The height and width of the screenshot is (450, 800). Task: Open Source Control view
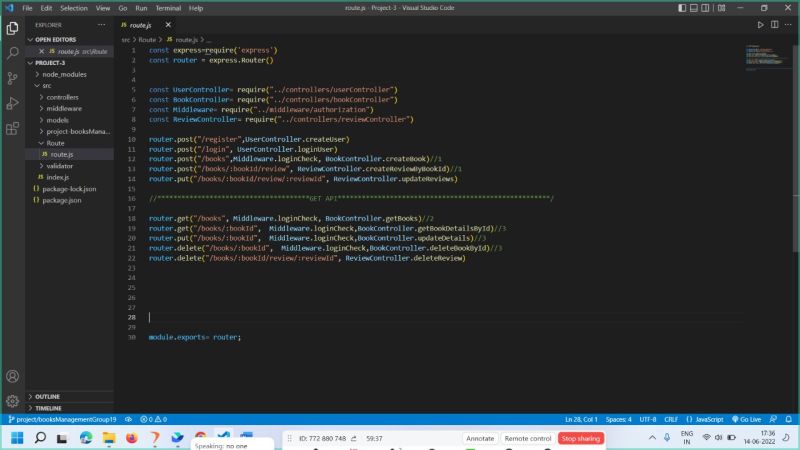point(12,78)
